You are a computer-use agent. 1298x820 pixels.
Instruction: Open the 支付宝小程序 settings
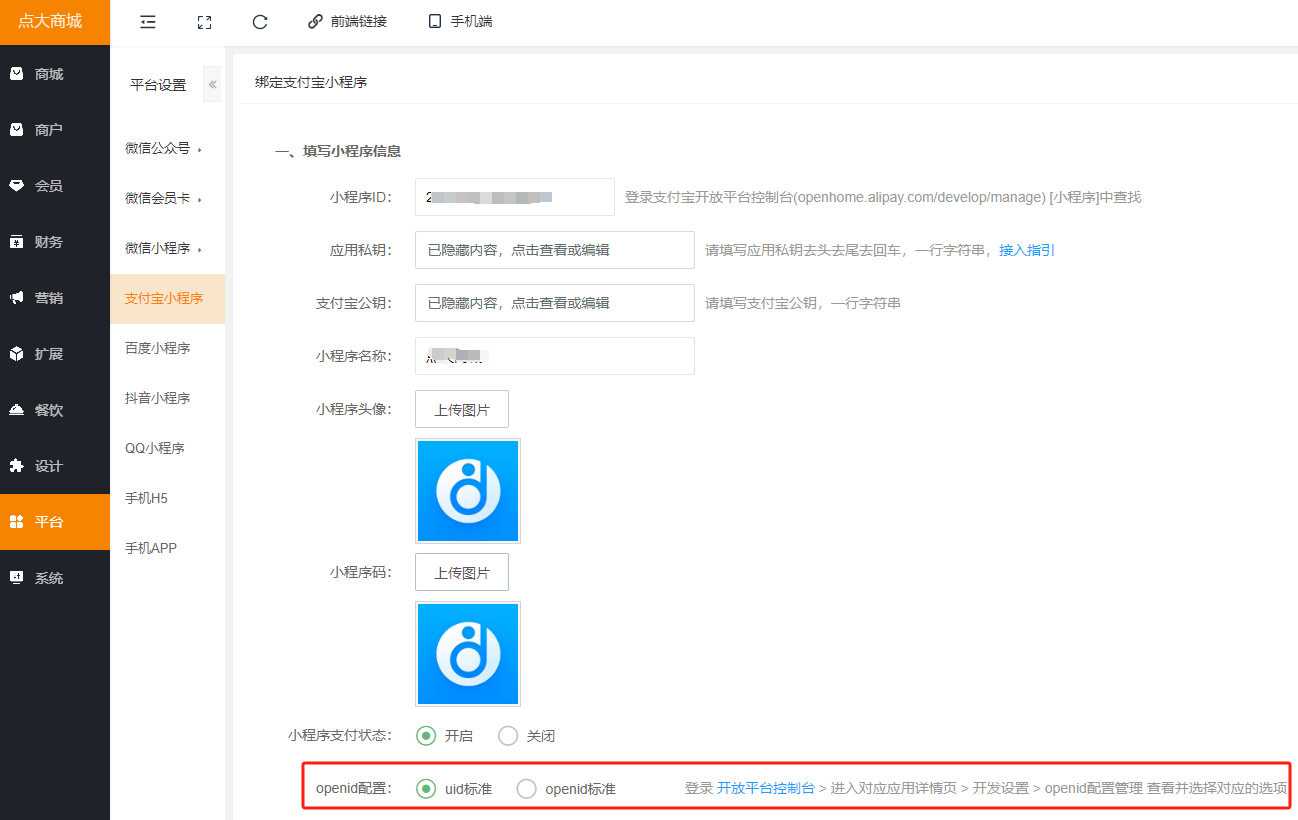click(x=167, y=298)
